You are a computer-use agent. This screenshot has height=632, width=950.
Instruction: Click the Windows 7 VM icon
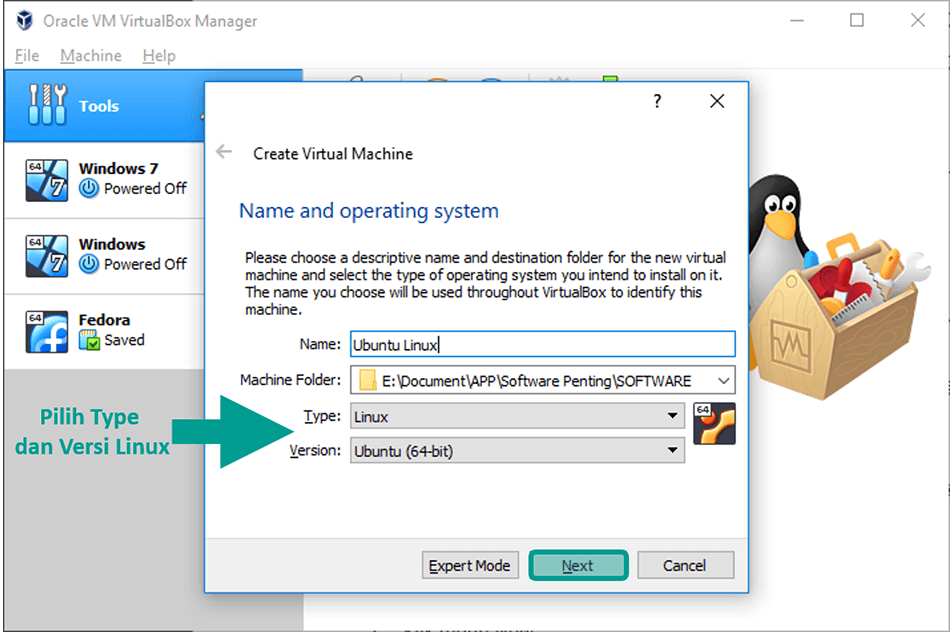pyautogui.click(x=47, y=180)
